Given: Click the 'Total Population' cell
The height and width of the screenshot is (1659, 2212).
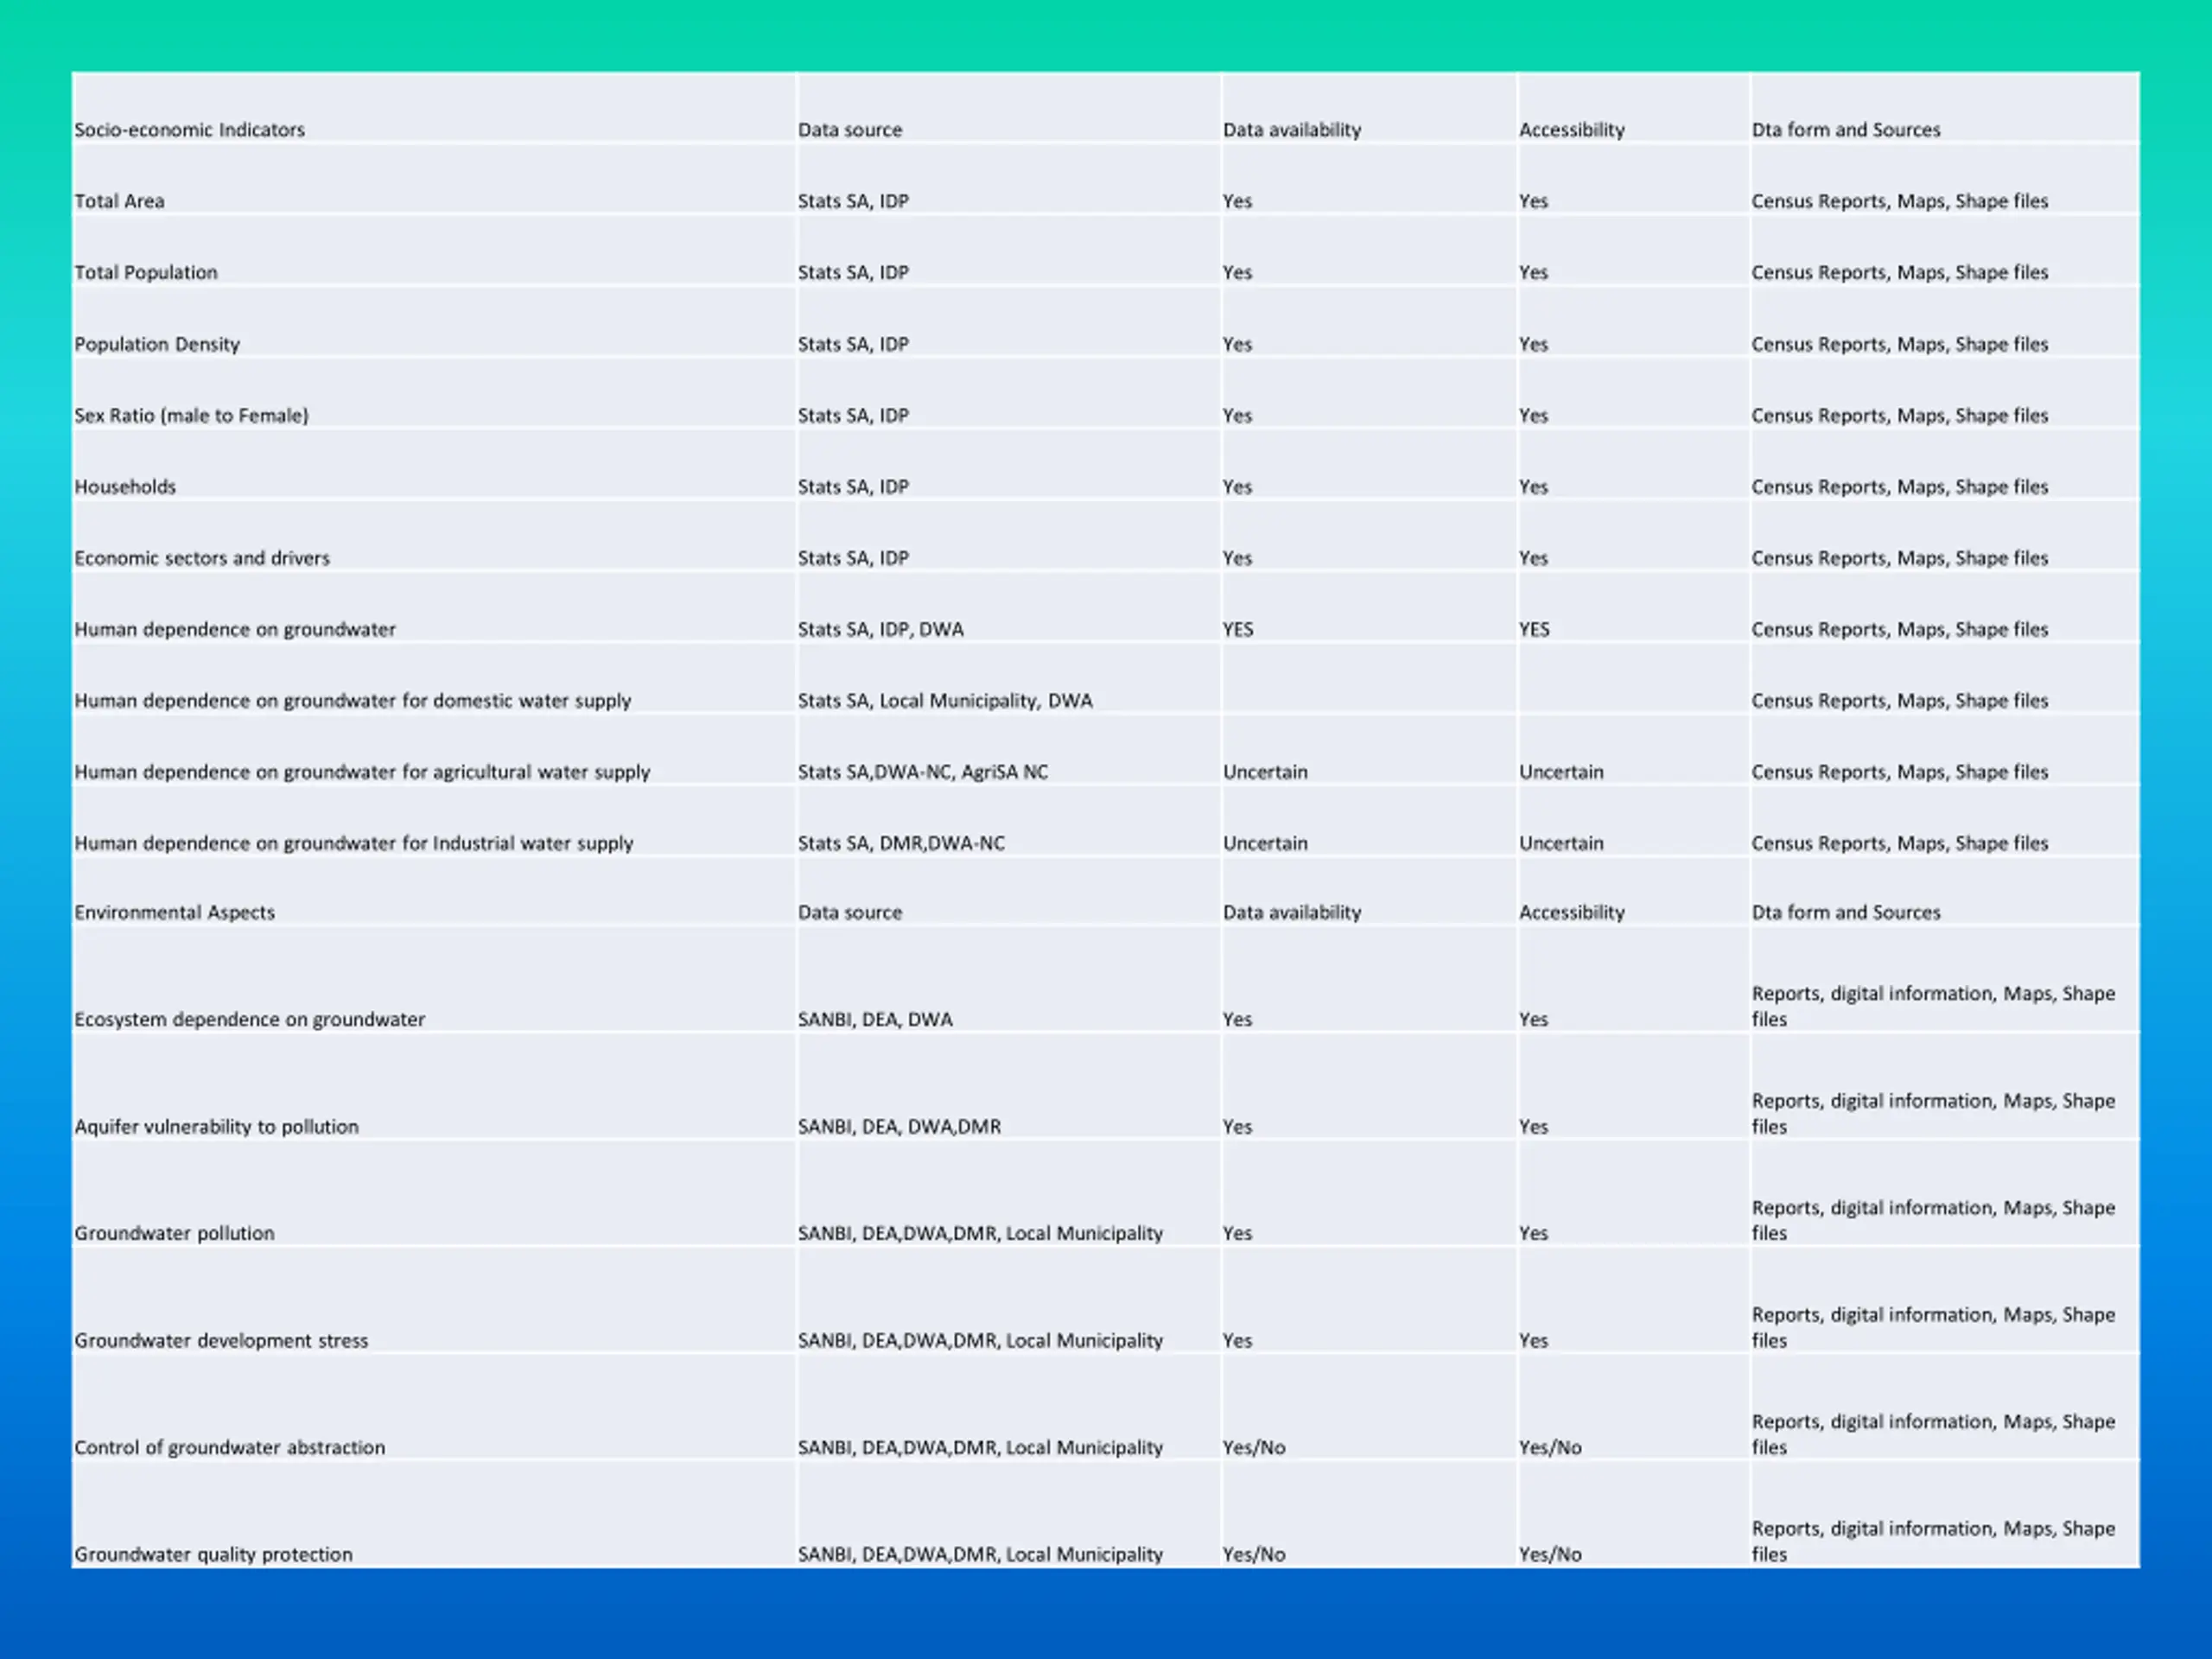Looking at the screenshot, I should [145, 272].
